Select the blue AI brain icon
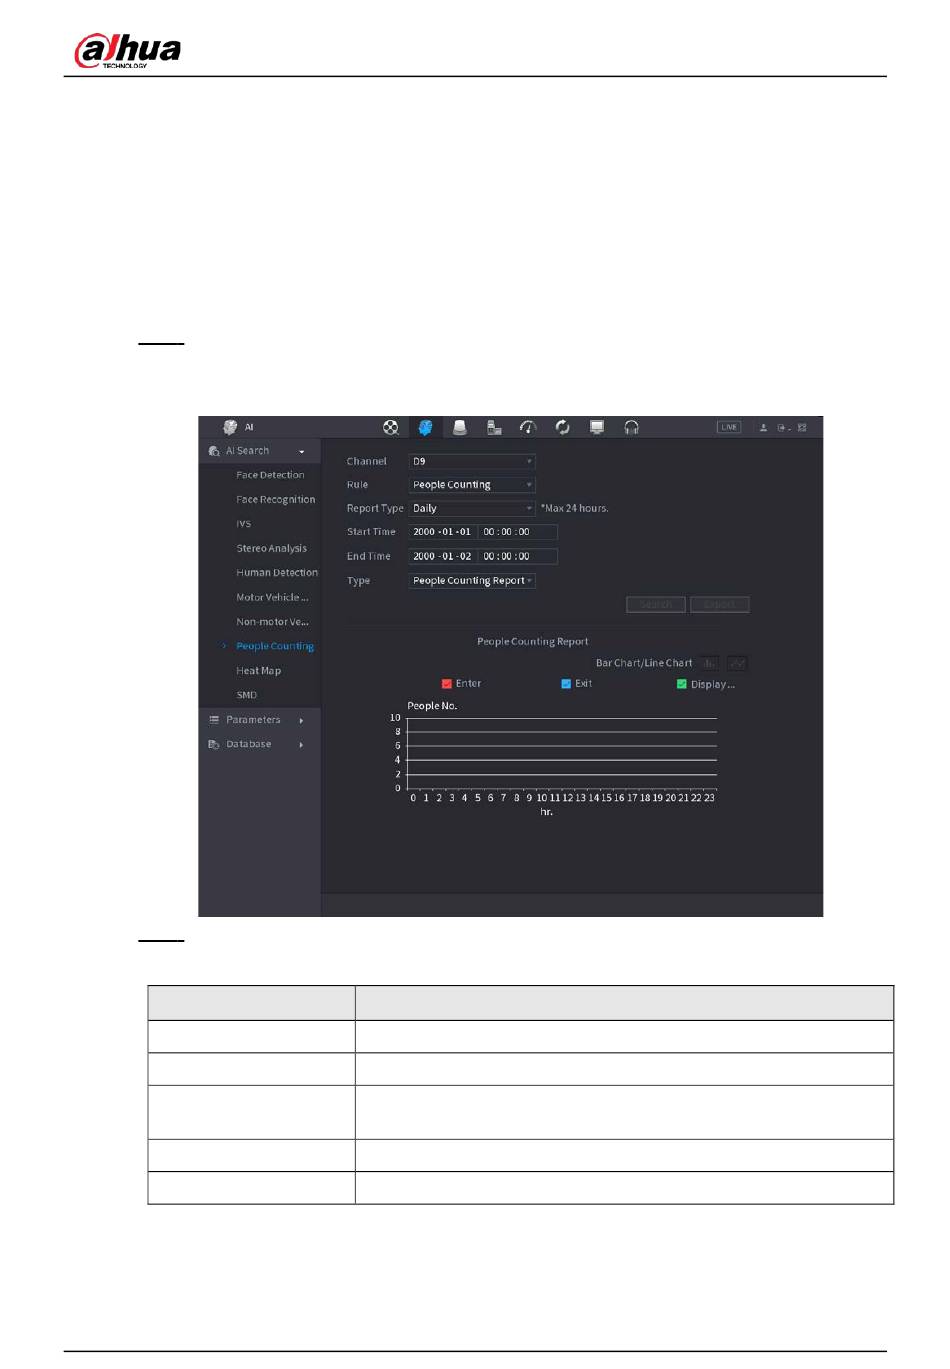Image resolution: width=950 pixels, height=1369 pixels. (x=425, y=428)
